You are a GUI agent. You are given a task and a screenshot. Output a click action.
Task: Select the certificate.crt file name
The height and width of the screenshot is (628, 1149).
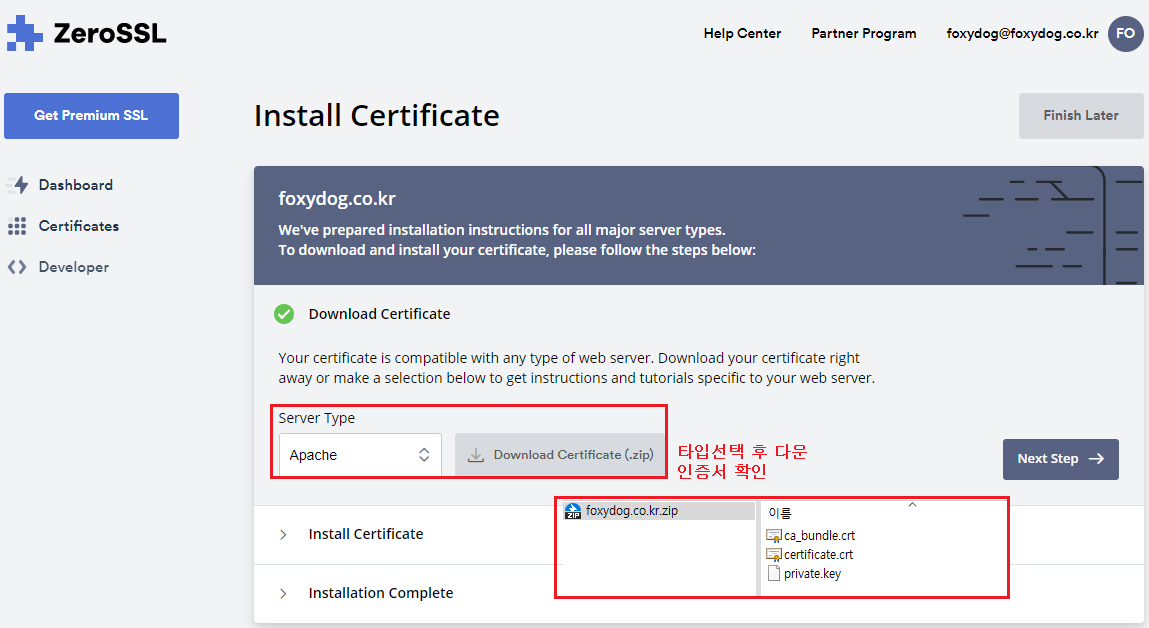(819, 555)
